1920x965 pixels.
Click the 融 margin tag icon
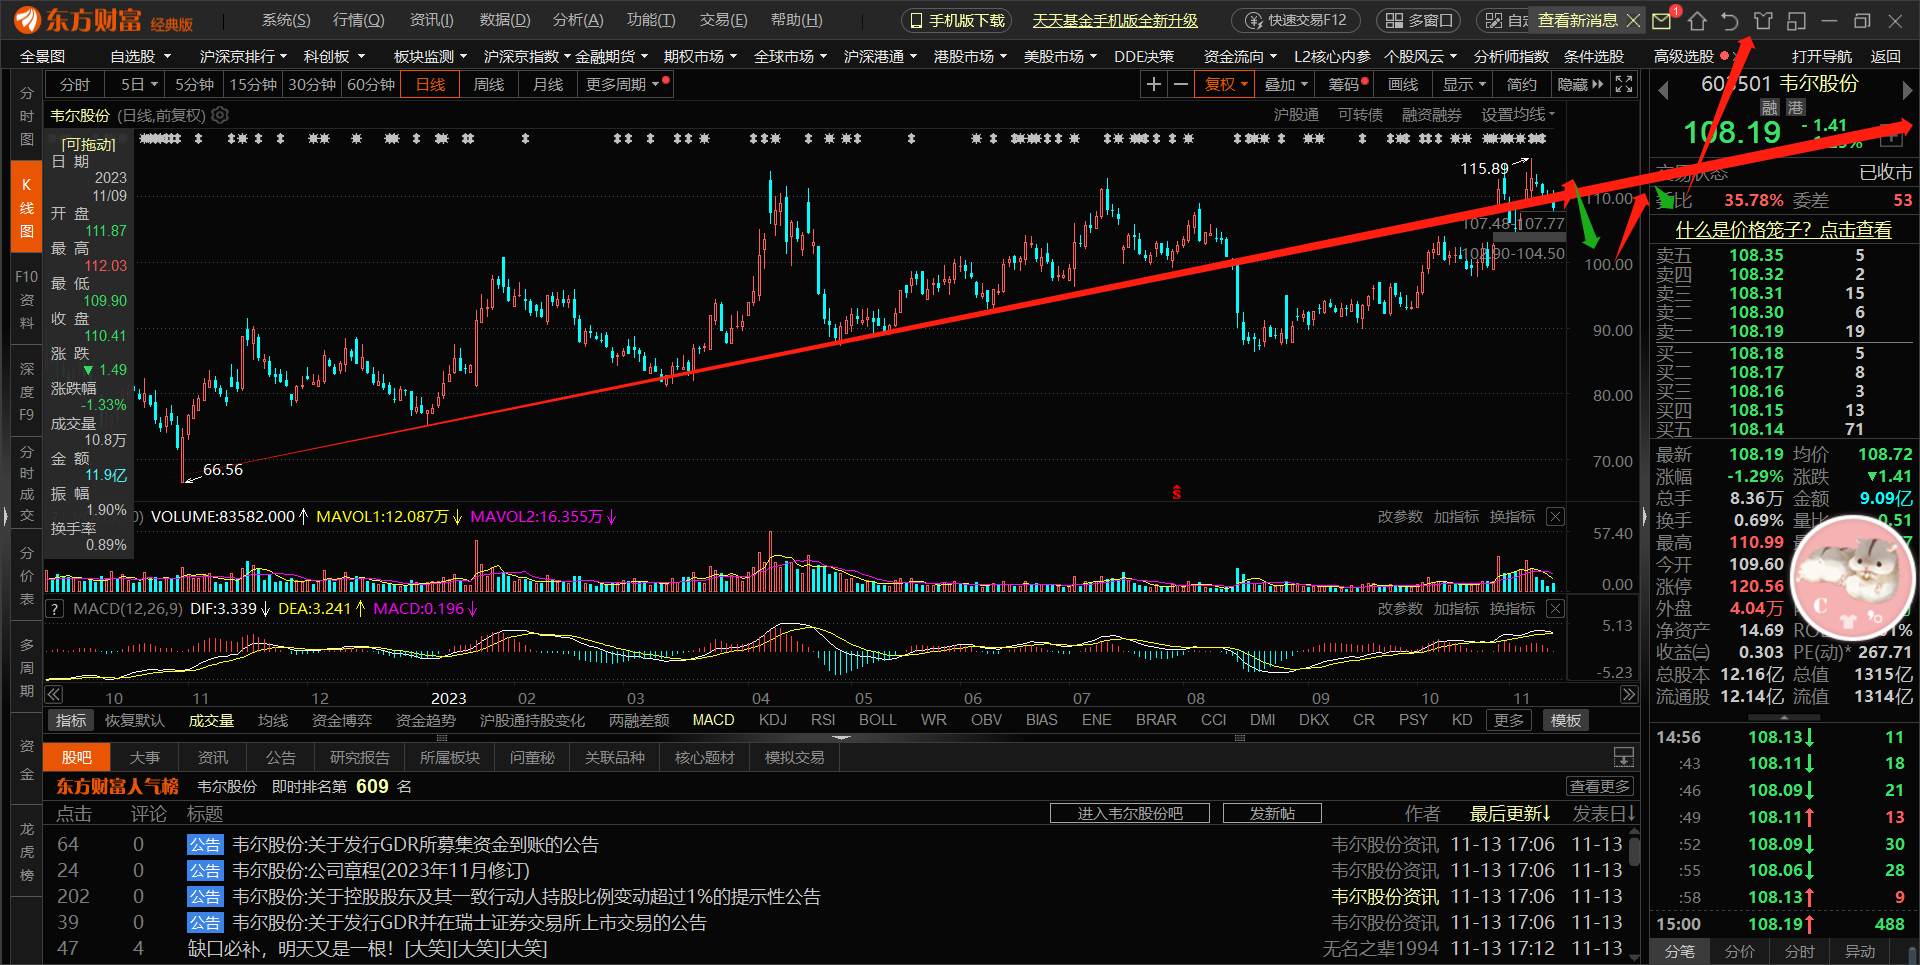pyautogui.click(x=1769, y=107)
